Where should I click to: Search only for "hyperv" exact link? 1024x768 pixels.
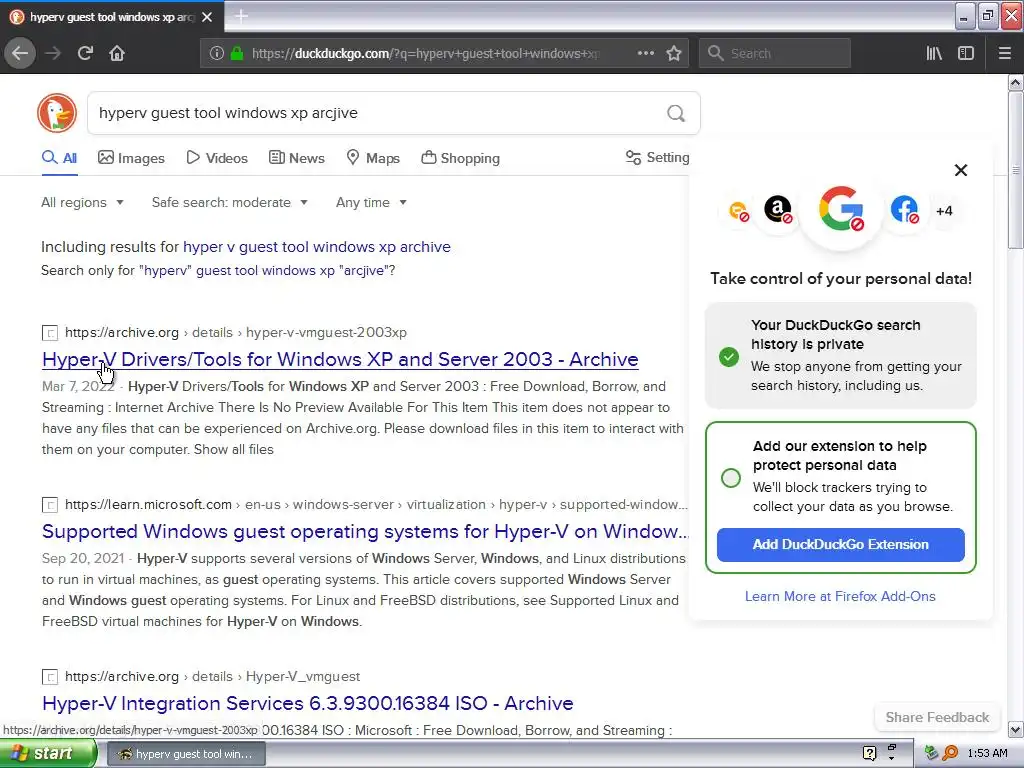point(264,270)
